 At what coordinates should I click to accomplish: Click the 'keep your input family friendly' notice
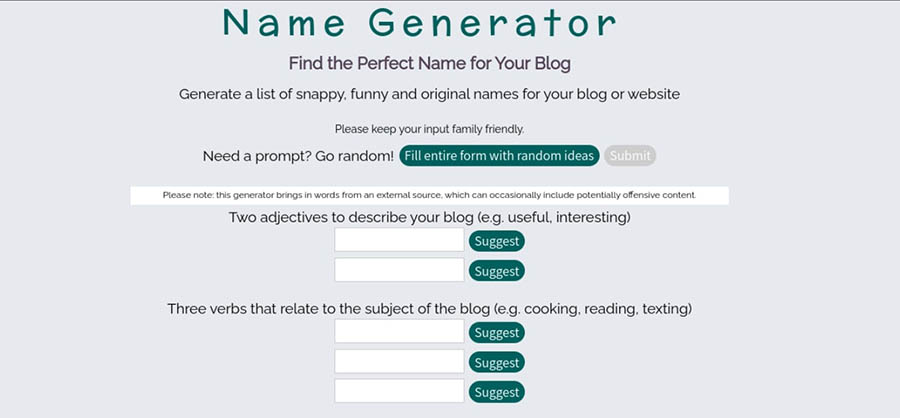click(x=429, y=129)
